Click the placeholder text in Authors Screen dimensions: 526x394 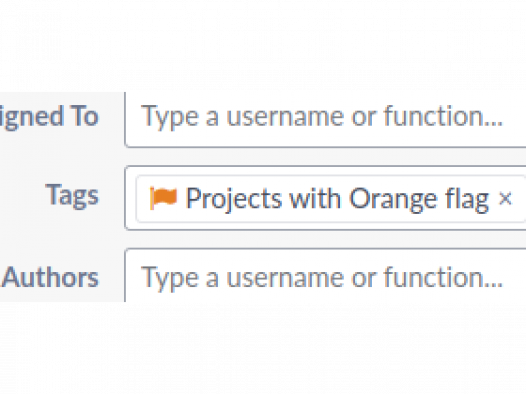(x=322, y=278)
